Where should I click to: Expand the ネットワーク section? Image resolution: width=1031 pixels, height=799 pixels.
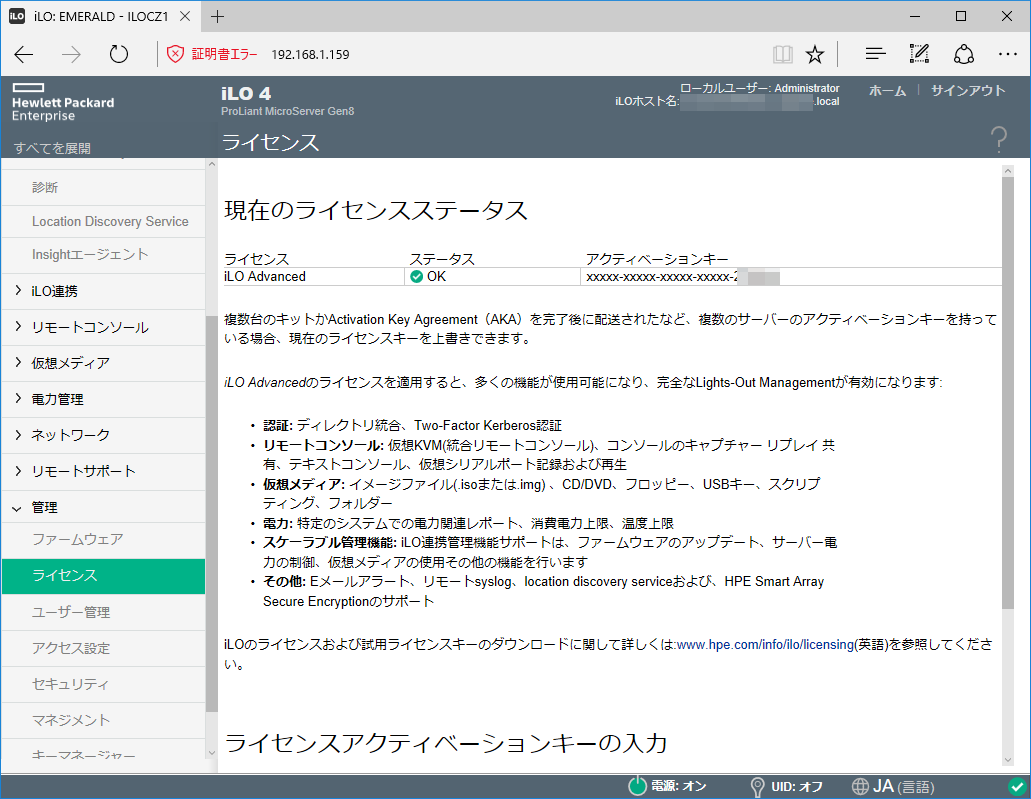tap(103, 435)
